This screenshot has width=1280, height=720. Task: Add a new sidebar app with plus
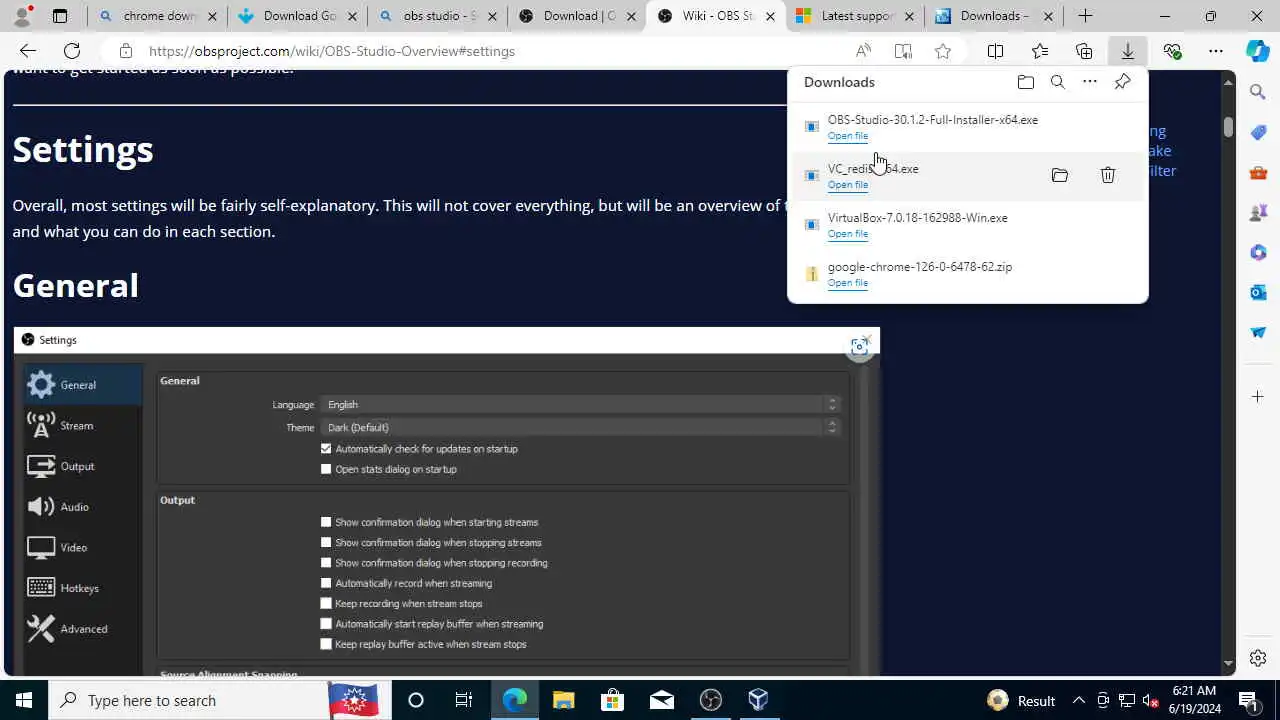tap(1258, 397)
